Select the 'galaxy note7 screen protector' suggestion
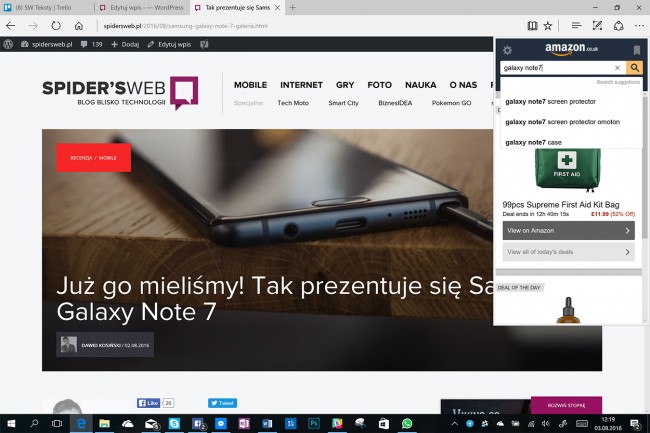This screenshot has width=650, height=433. (x=571, y=102)
